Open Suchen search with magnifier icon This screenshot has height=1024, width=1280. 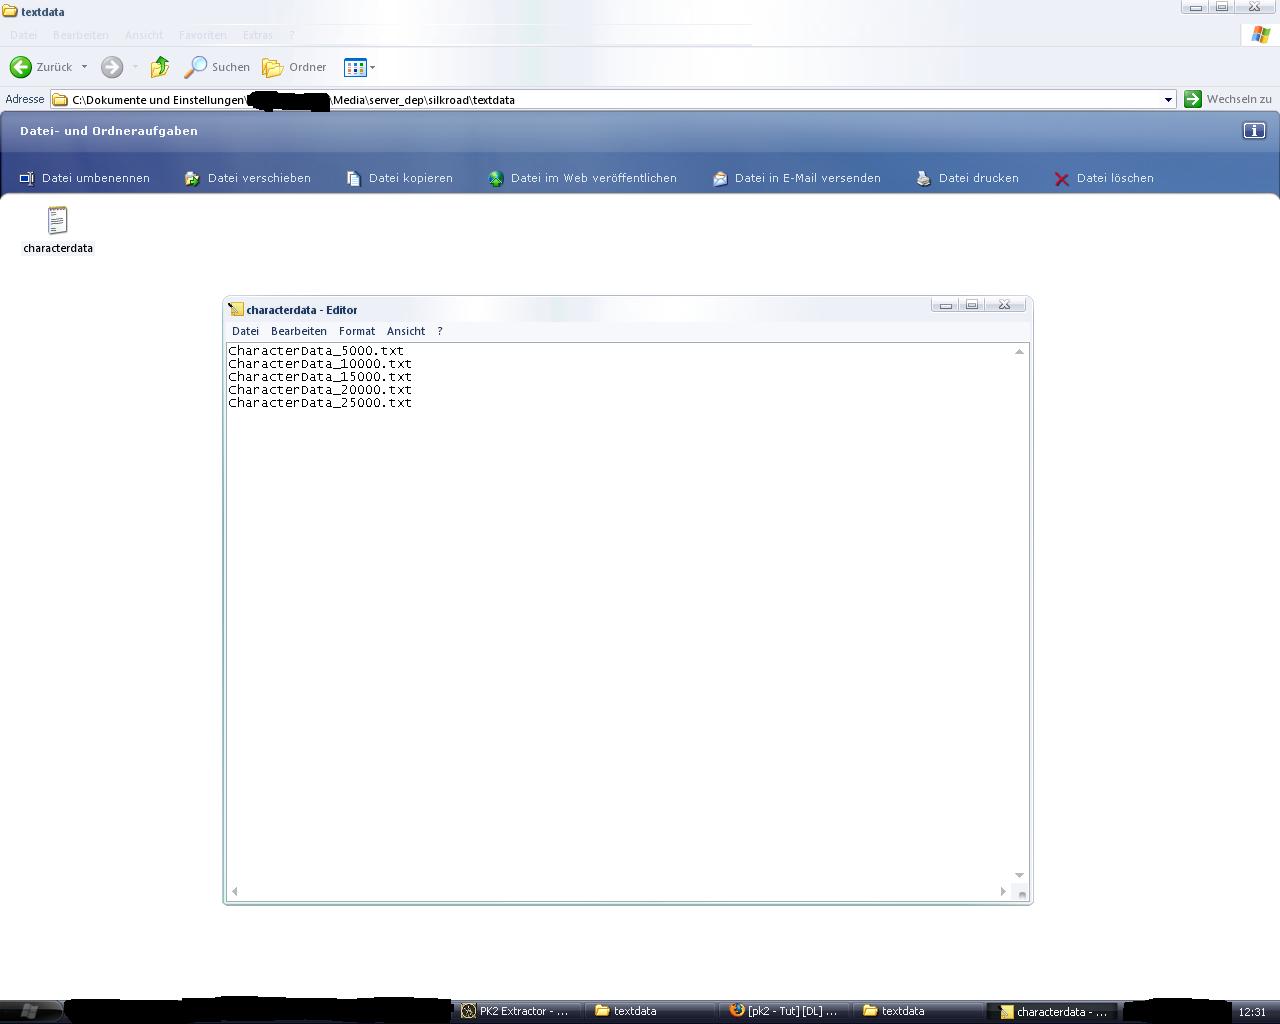coord(217,67)
